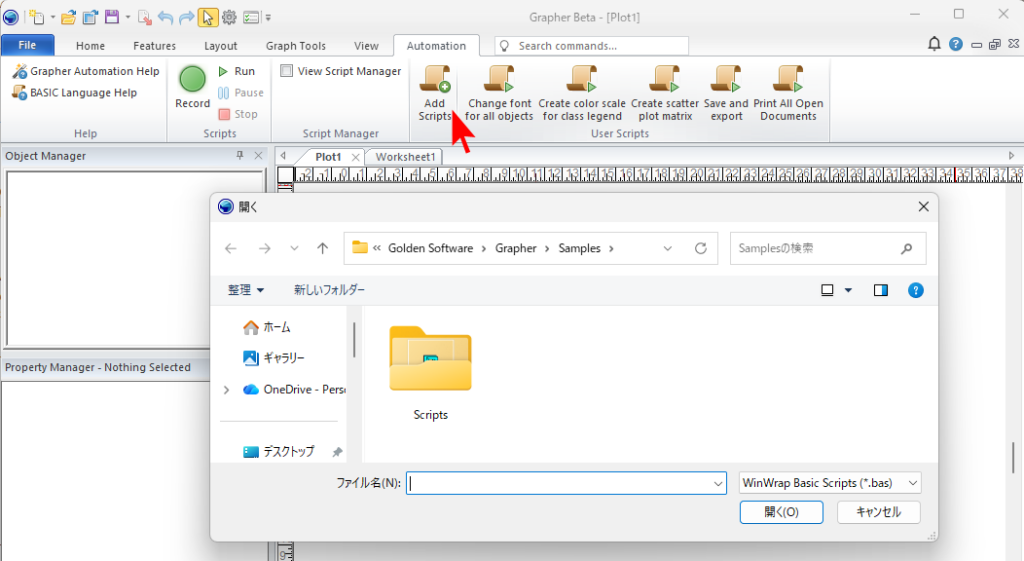Close the Object Manager panel

point(258,155)
